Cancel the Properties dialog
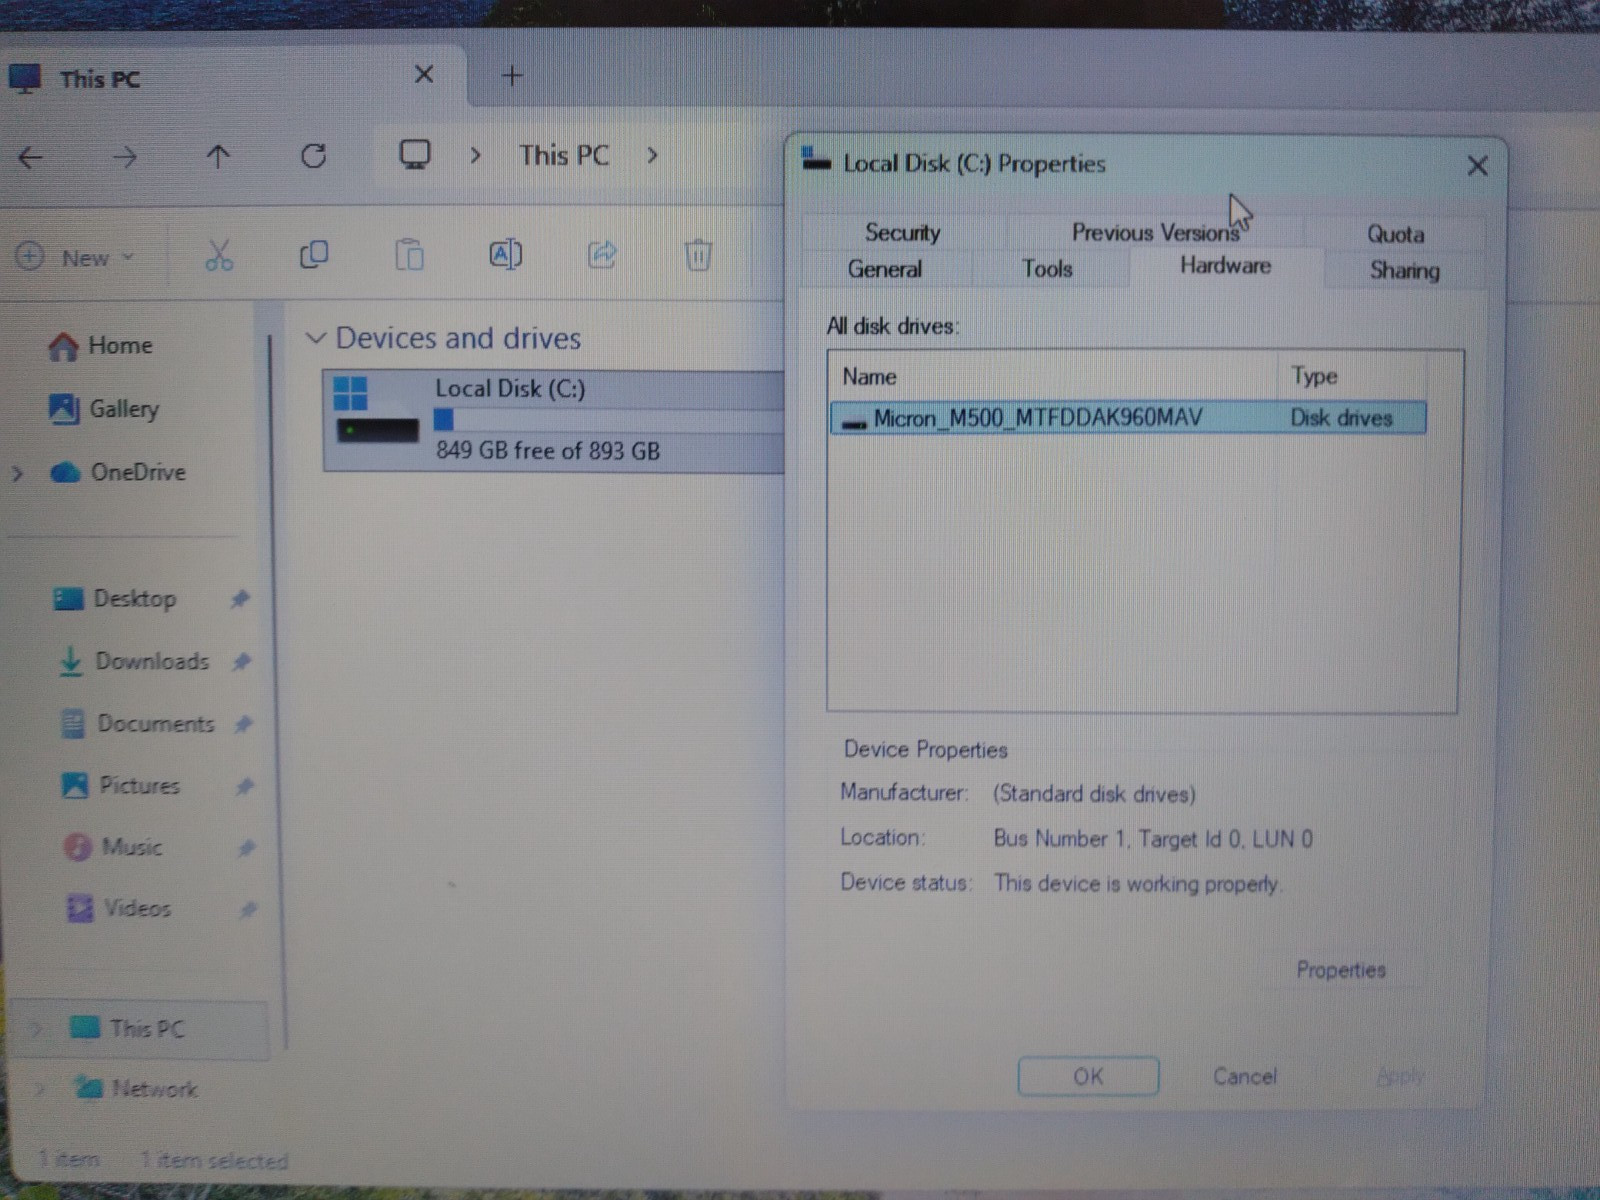 (x=1245, y=1077)
